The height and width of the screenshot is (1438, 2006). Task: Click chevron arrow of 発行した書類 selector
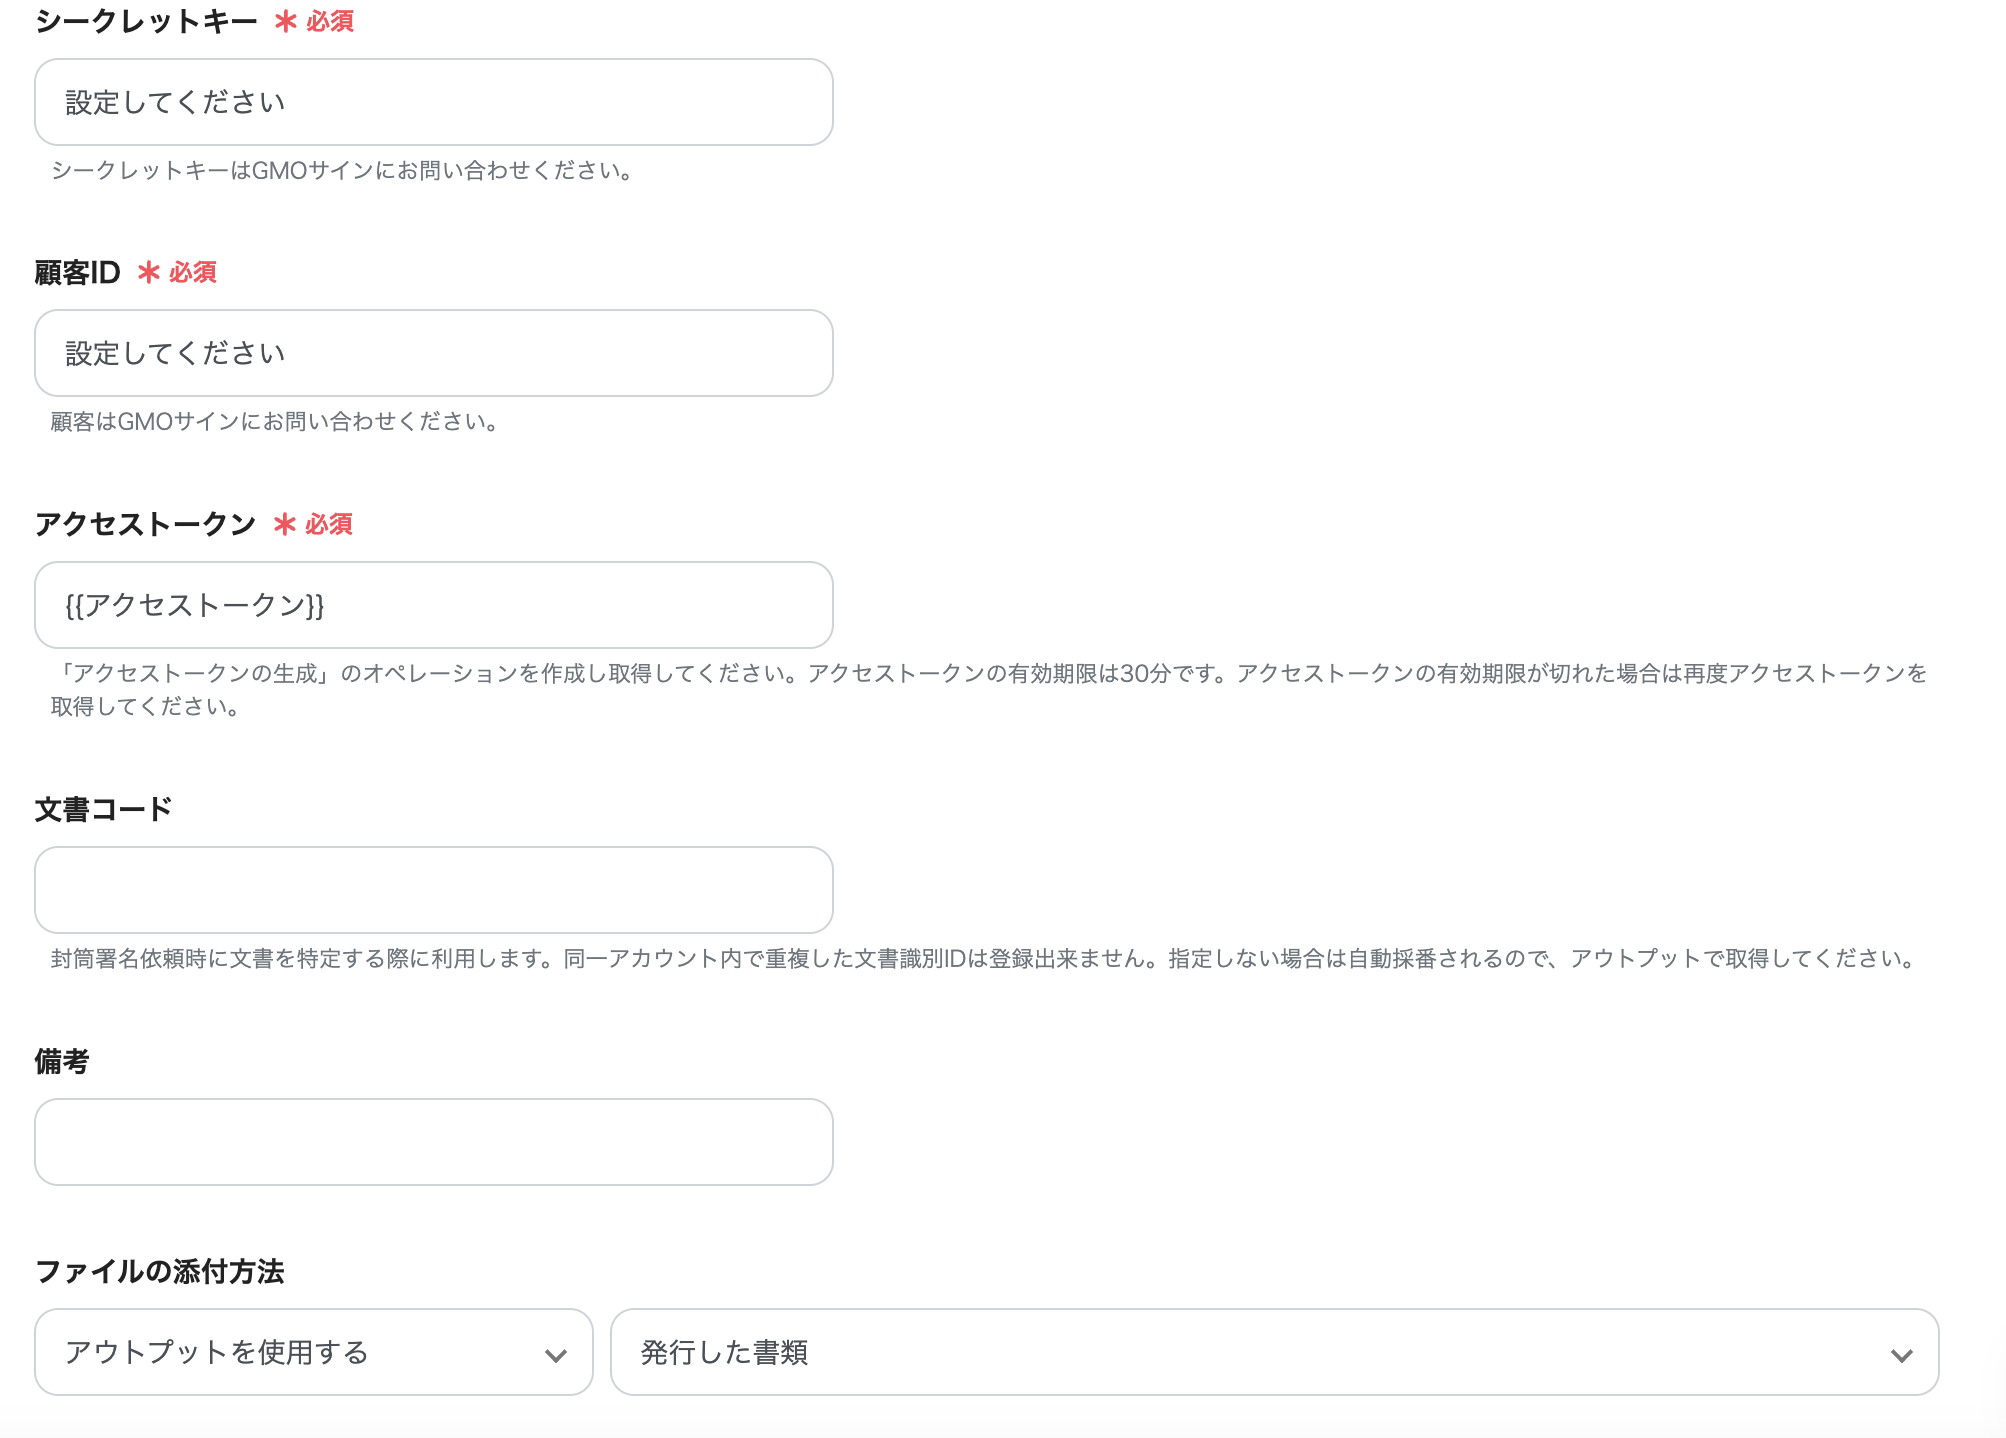(x=1901, y=1355)
